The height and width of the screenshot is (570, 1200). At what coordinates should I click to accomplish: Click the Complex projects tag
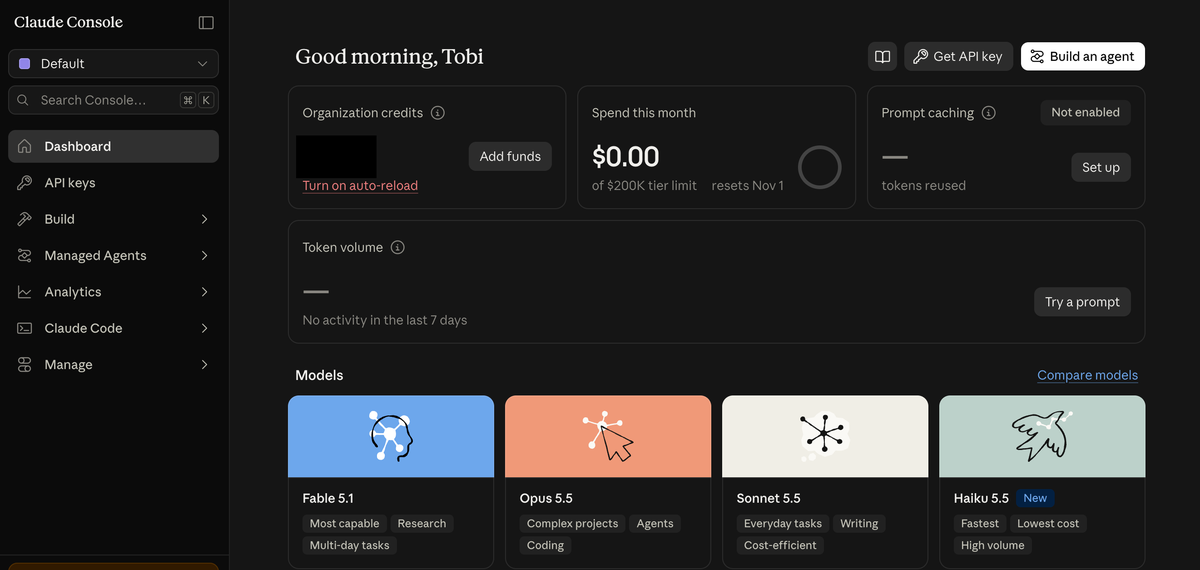point(572,523)
